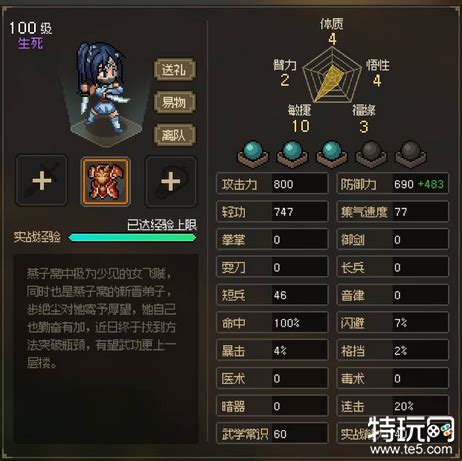Click the 武学常识 60 stat row
This screenshot has height=461, width=462.
tap(272, 433)
